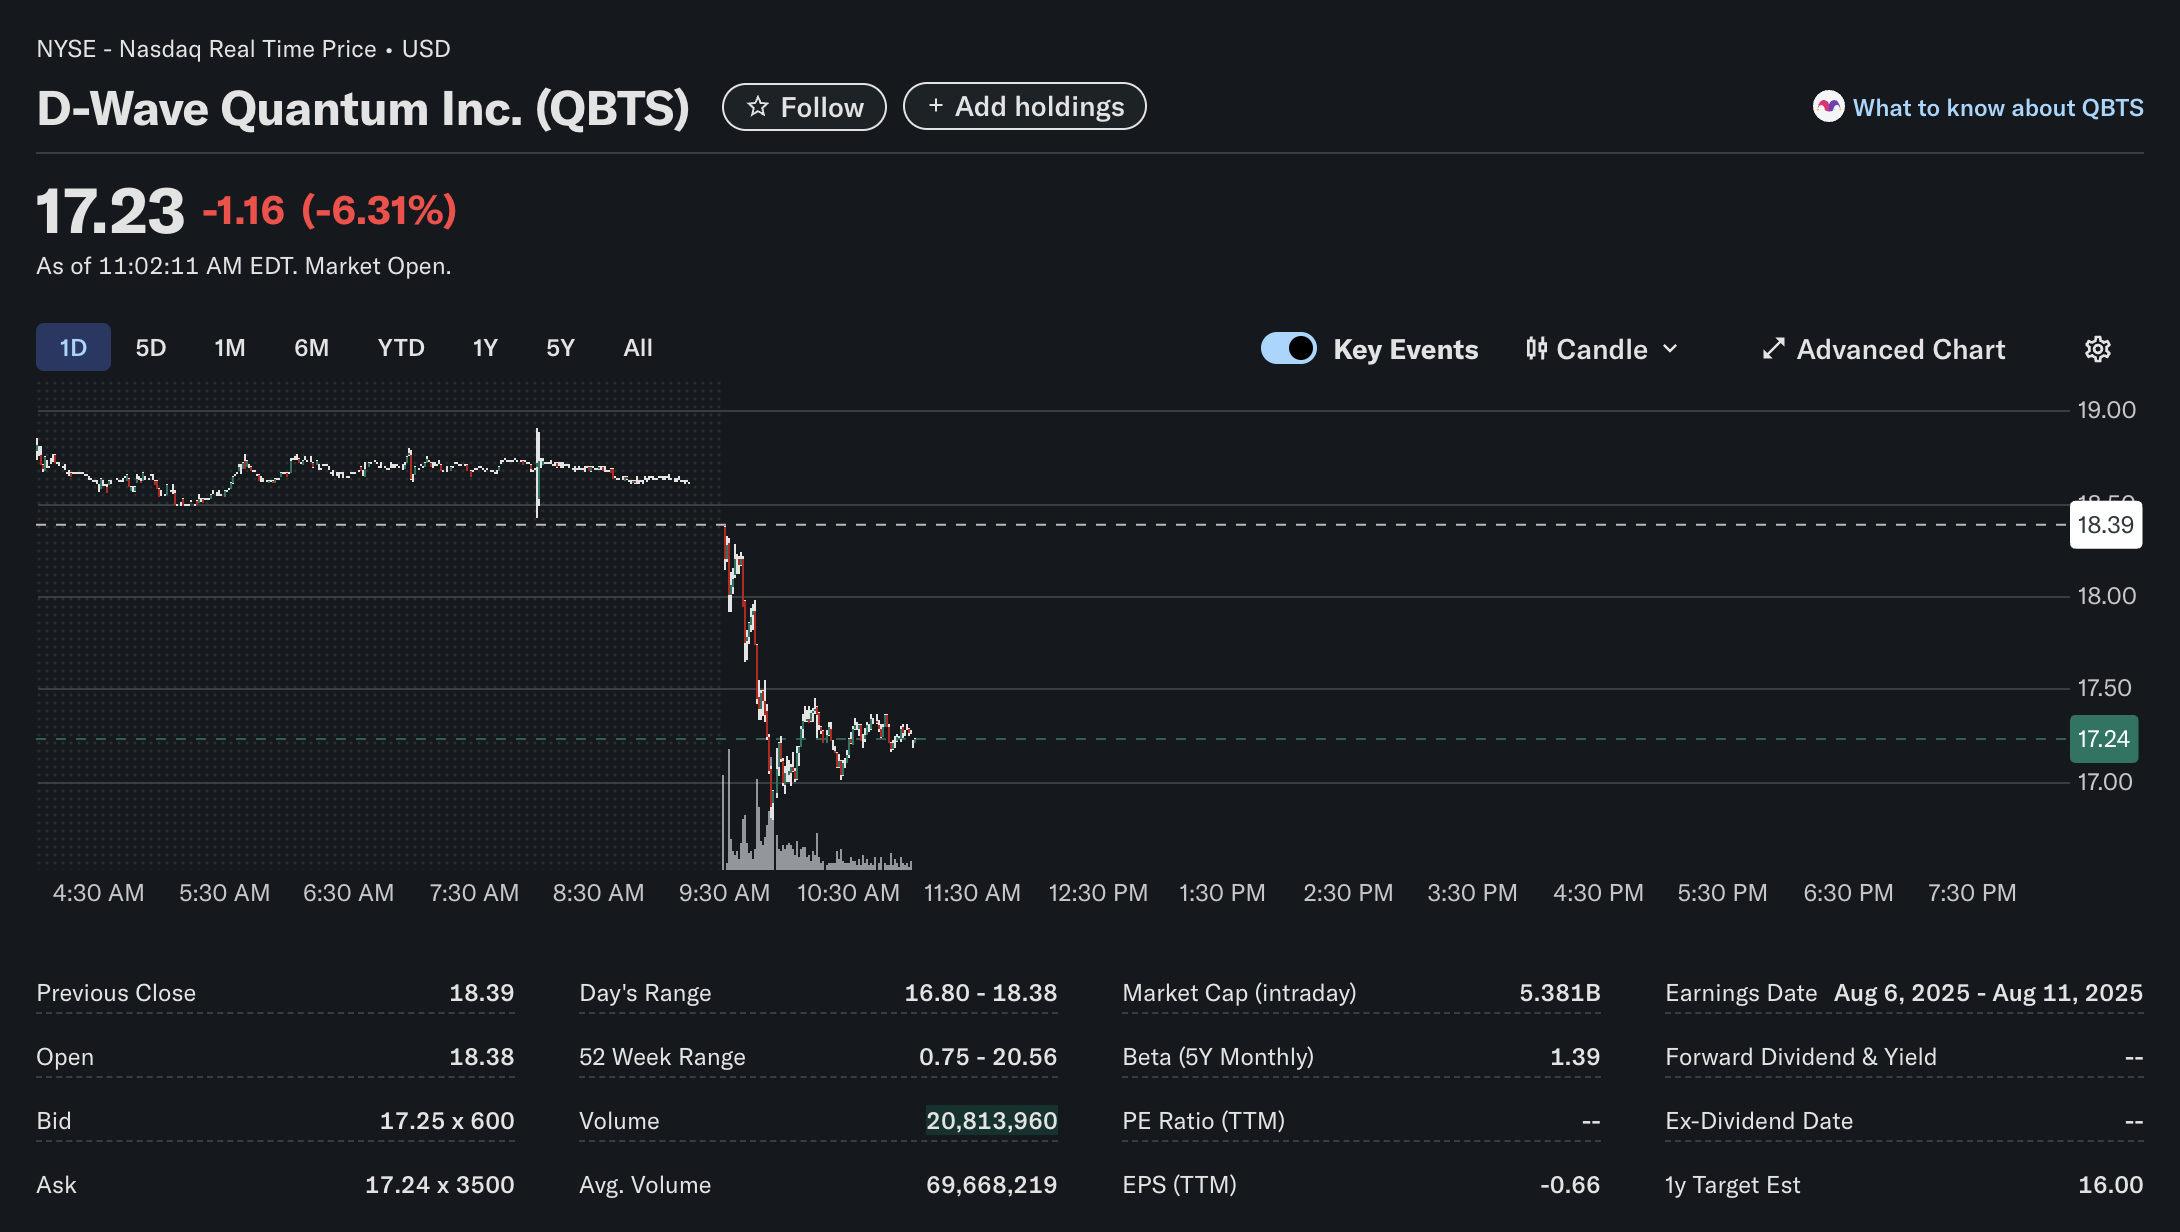
Task: Open the Advanced Chart link
Action: point(1883,349)
